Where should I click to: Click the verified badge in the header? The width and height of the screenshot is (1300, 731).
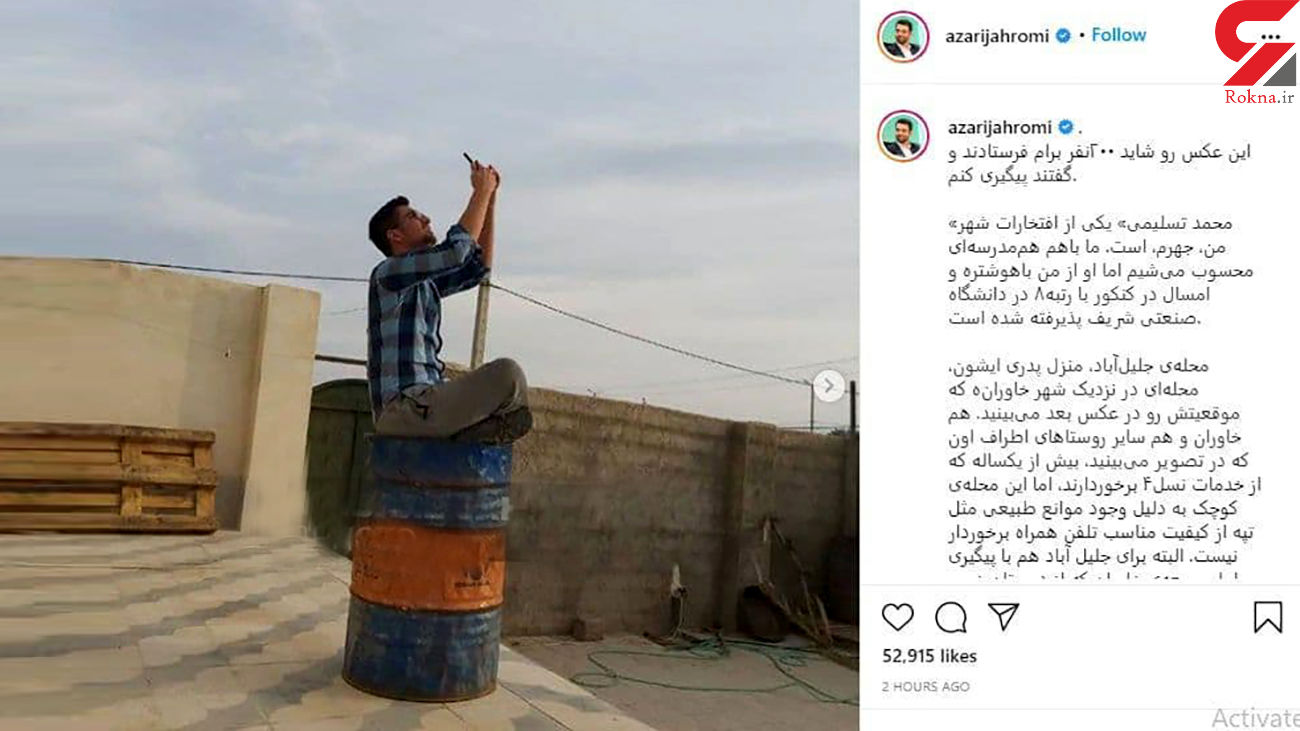click(x=1063, y=36)
